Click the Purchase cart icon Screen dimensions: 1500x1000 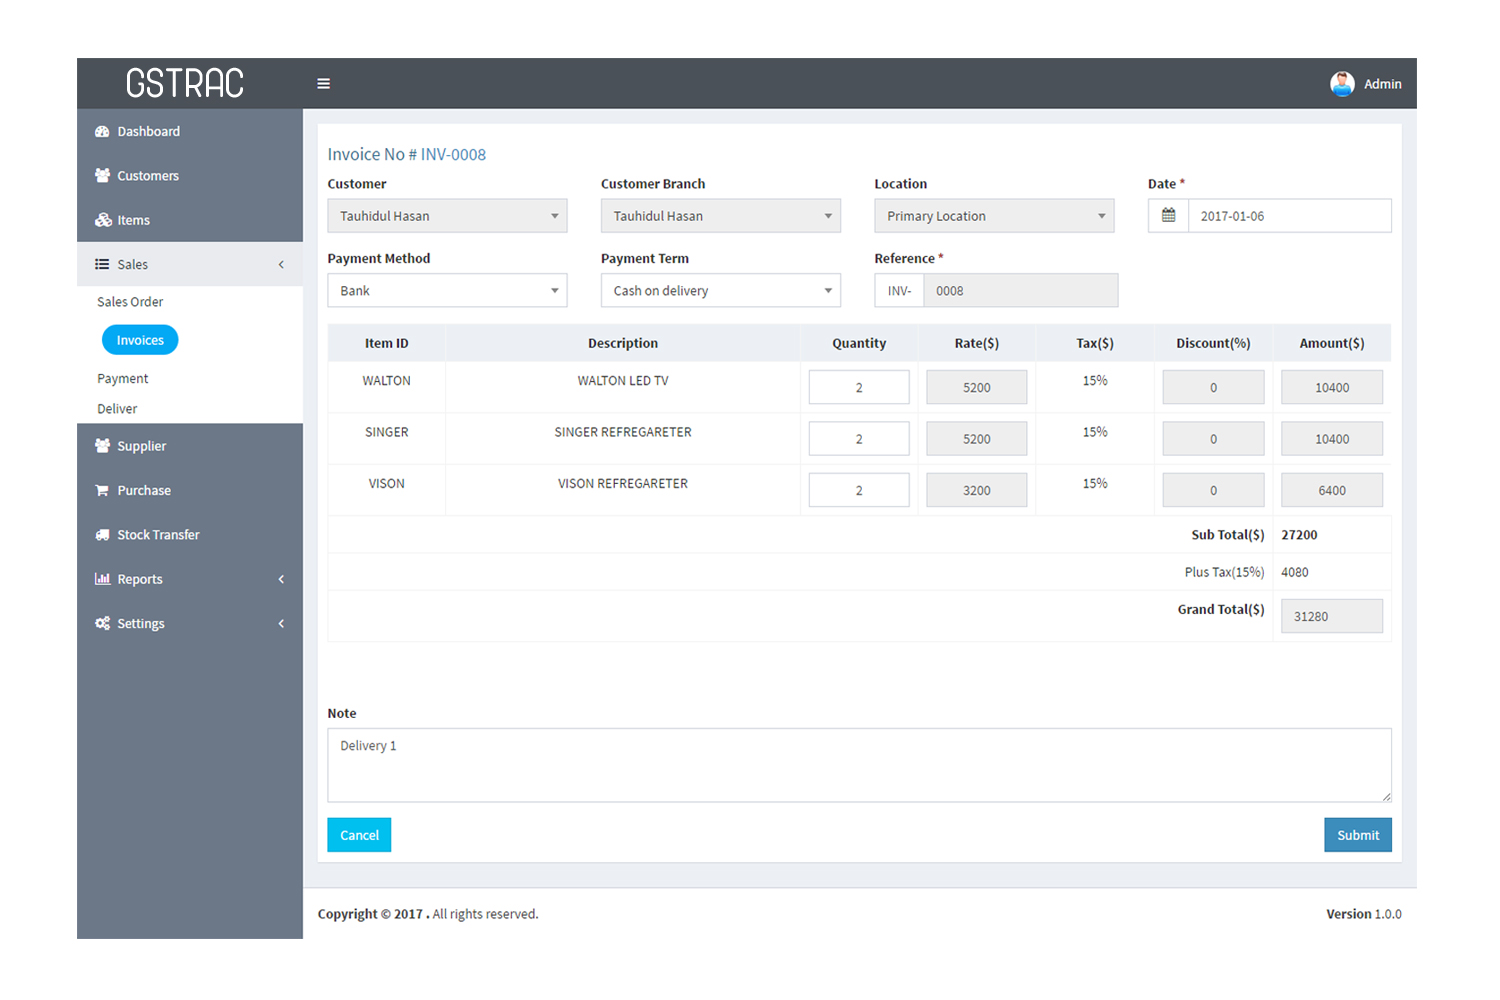tap(102, 490)
